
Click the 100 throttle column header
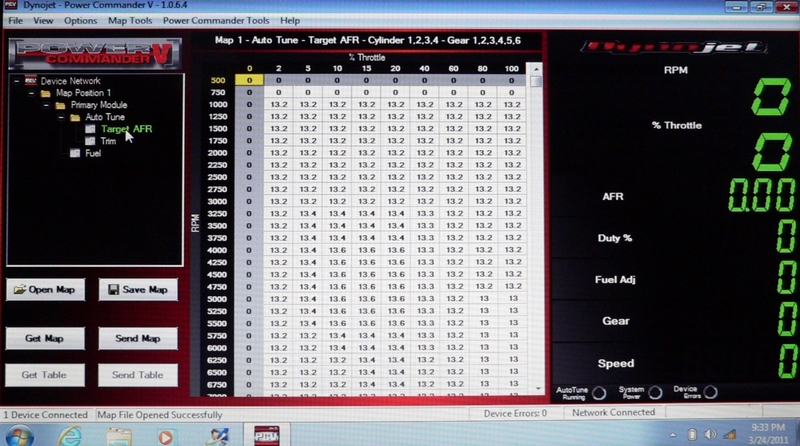pos(512,68)
